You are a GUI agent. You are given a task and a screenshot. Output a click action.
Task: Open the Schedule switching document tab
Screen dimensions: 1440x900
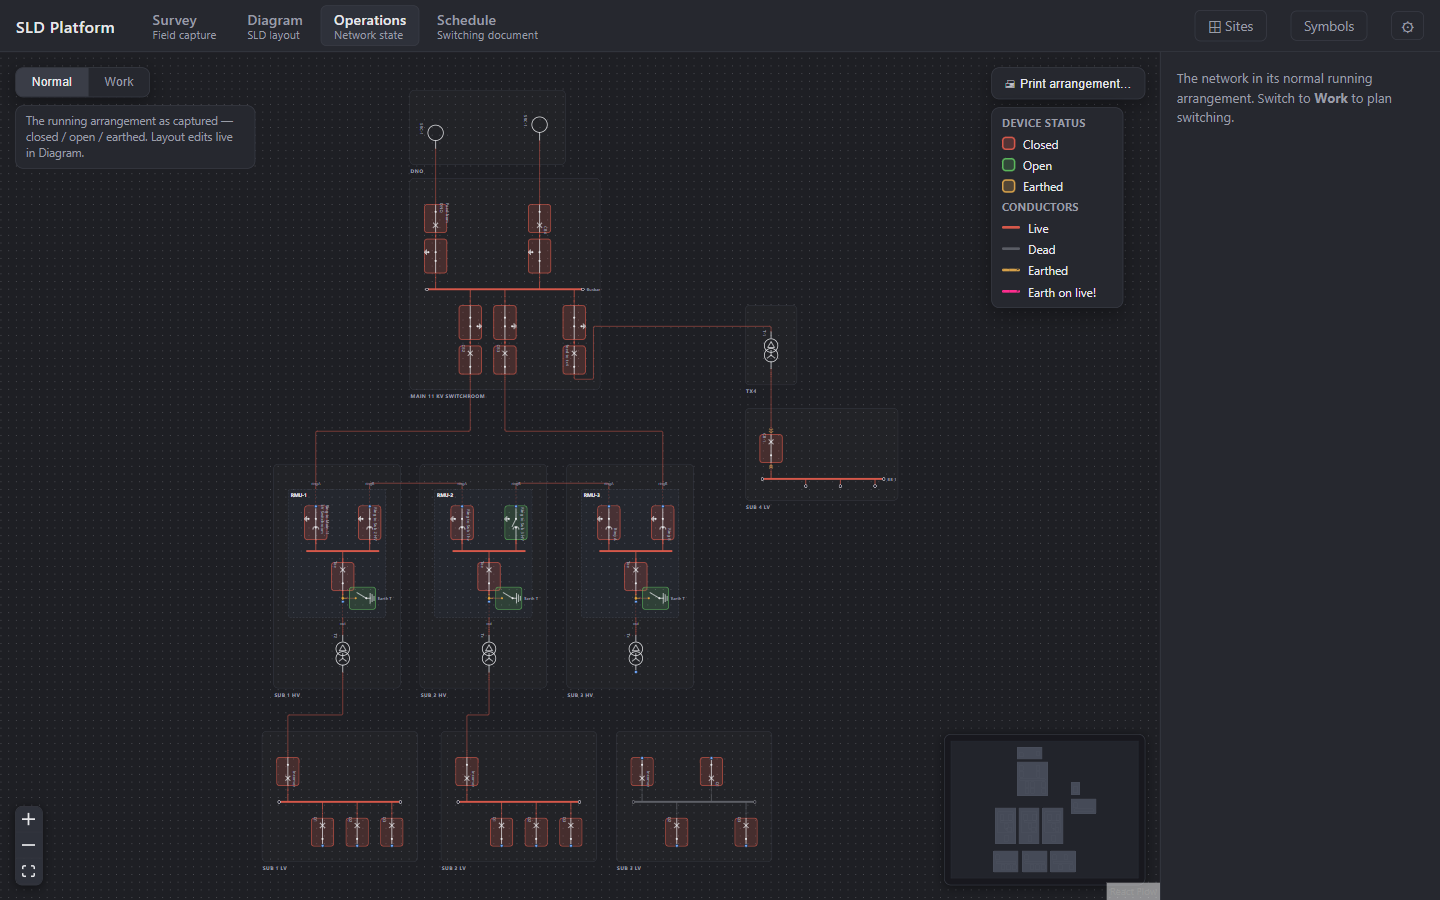click(487, 27)
